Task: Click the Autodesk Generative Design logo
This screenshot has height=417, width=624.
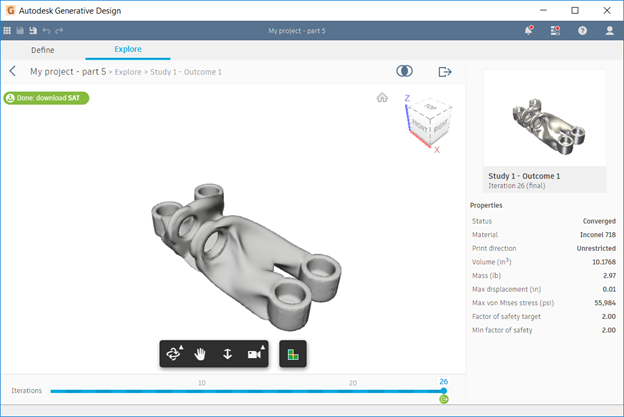Action: click(11, 10)
